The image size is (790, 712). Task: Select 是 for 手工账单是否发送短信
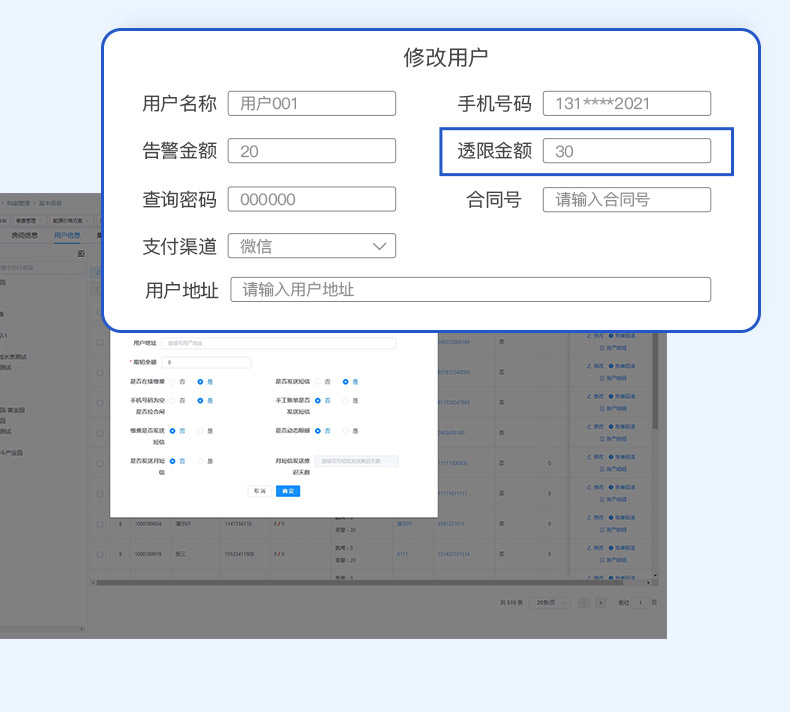pos(345,400)
